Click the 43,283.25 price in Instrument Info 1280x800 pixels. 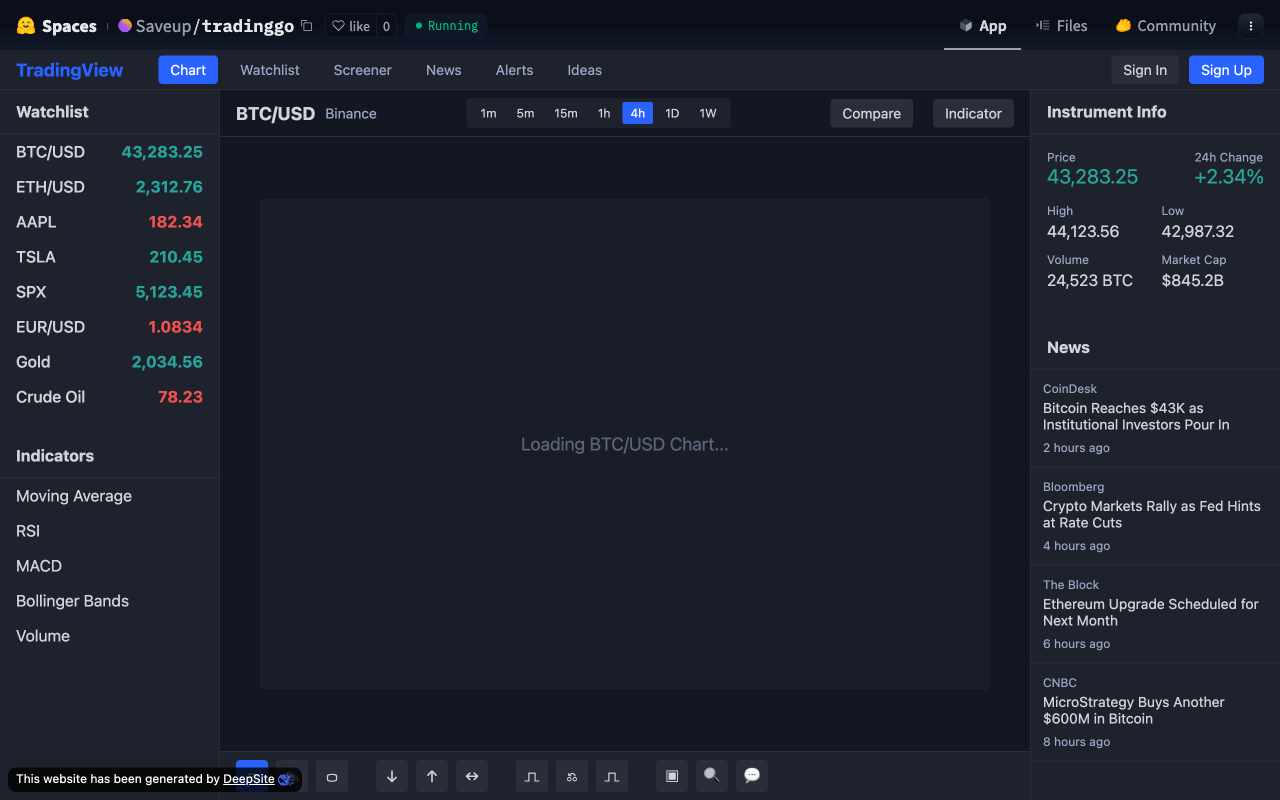click(x=1092, y=177)
